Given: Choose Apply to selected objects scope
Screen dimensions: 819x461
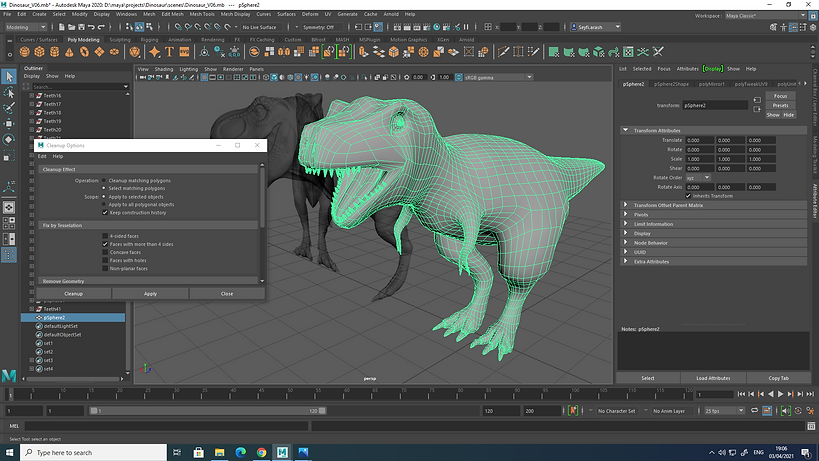Looking at the screenshot, I should pyautogui.click(x=104, y=197).
